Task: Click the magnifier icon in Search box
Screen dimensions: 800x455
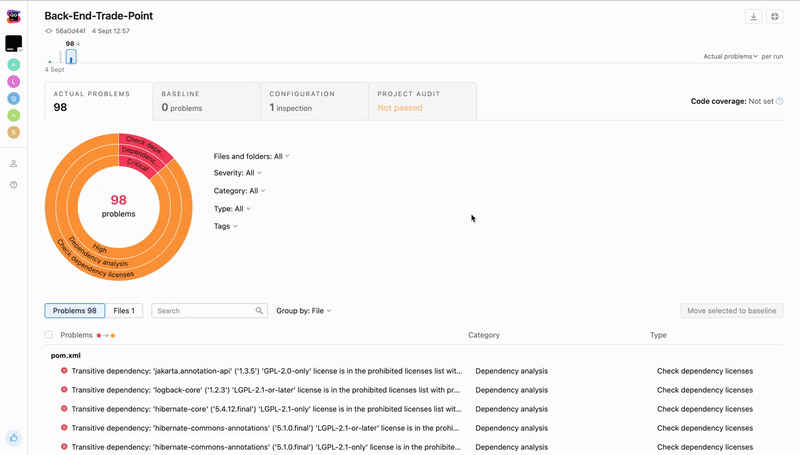Action: point(260,311)
